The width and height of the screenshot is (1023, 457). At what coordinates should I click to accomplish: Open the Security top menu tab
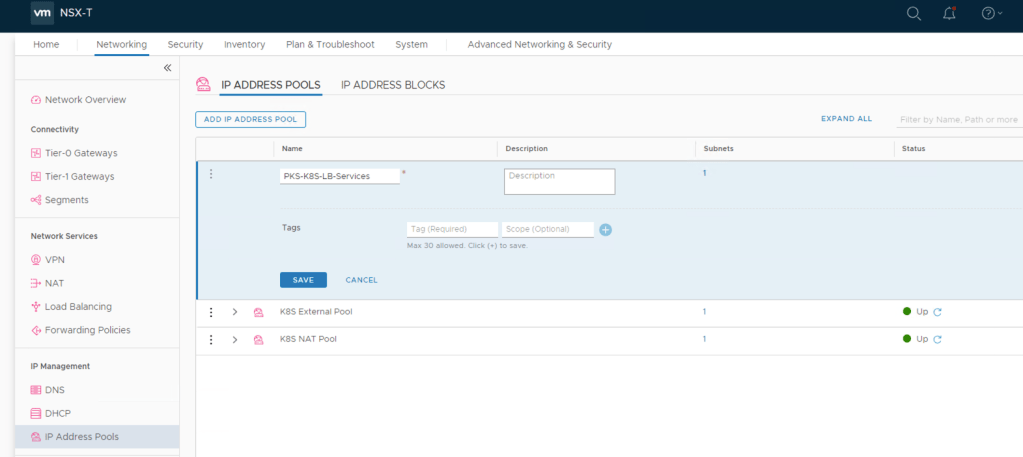pyautogui.click(x=185, y=44)
